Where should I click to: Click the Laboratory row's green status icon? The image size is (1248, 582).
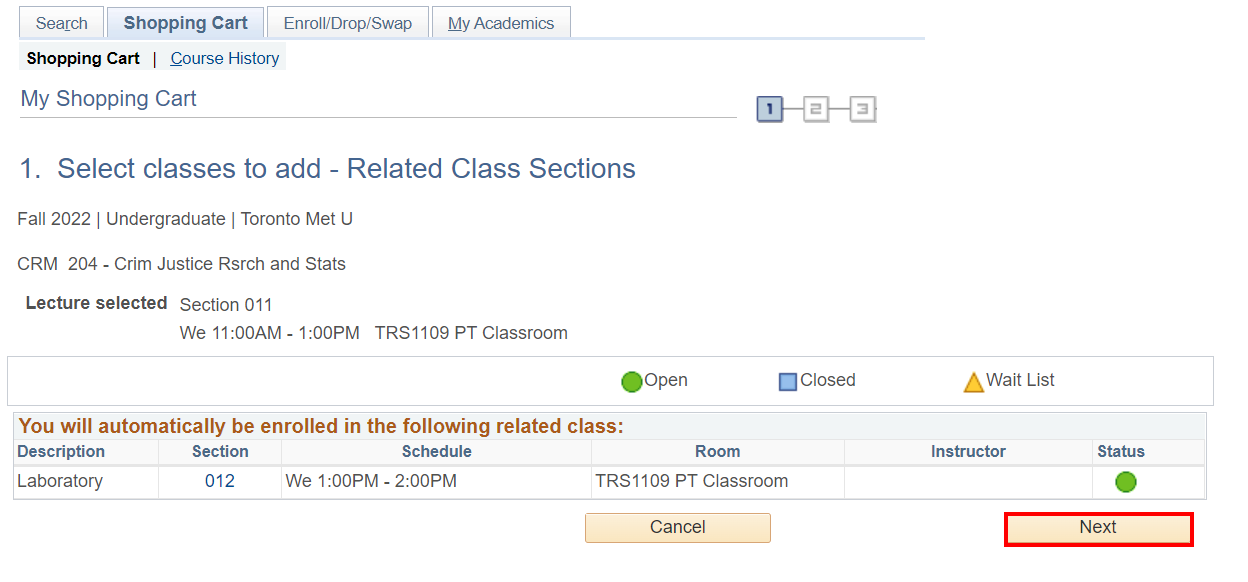click(x=1126, y=482)
